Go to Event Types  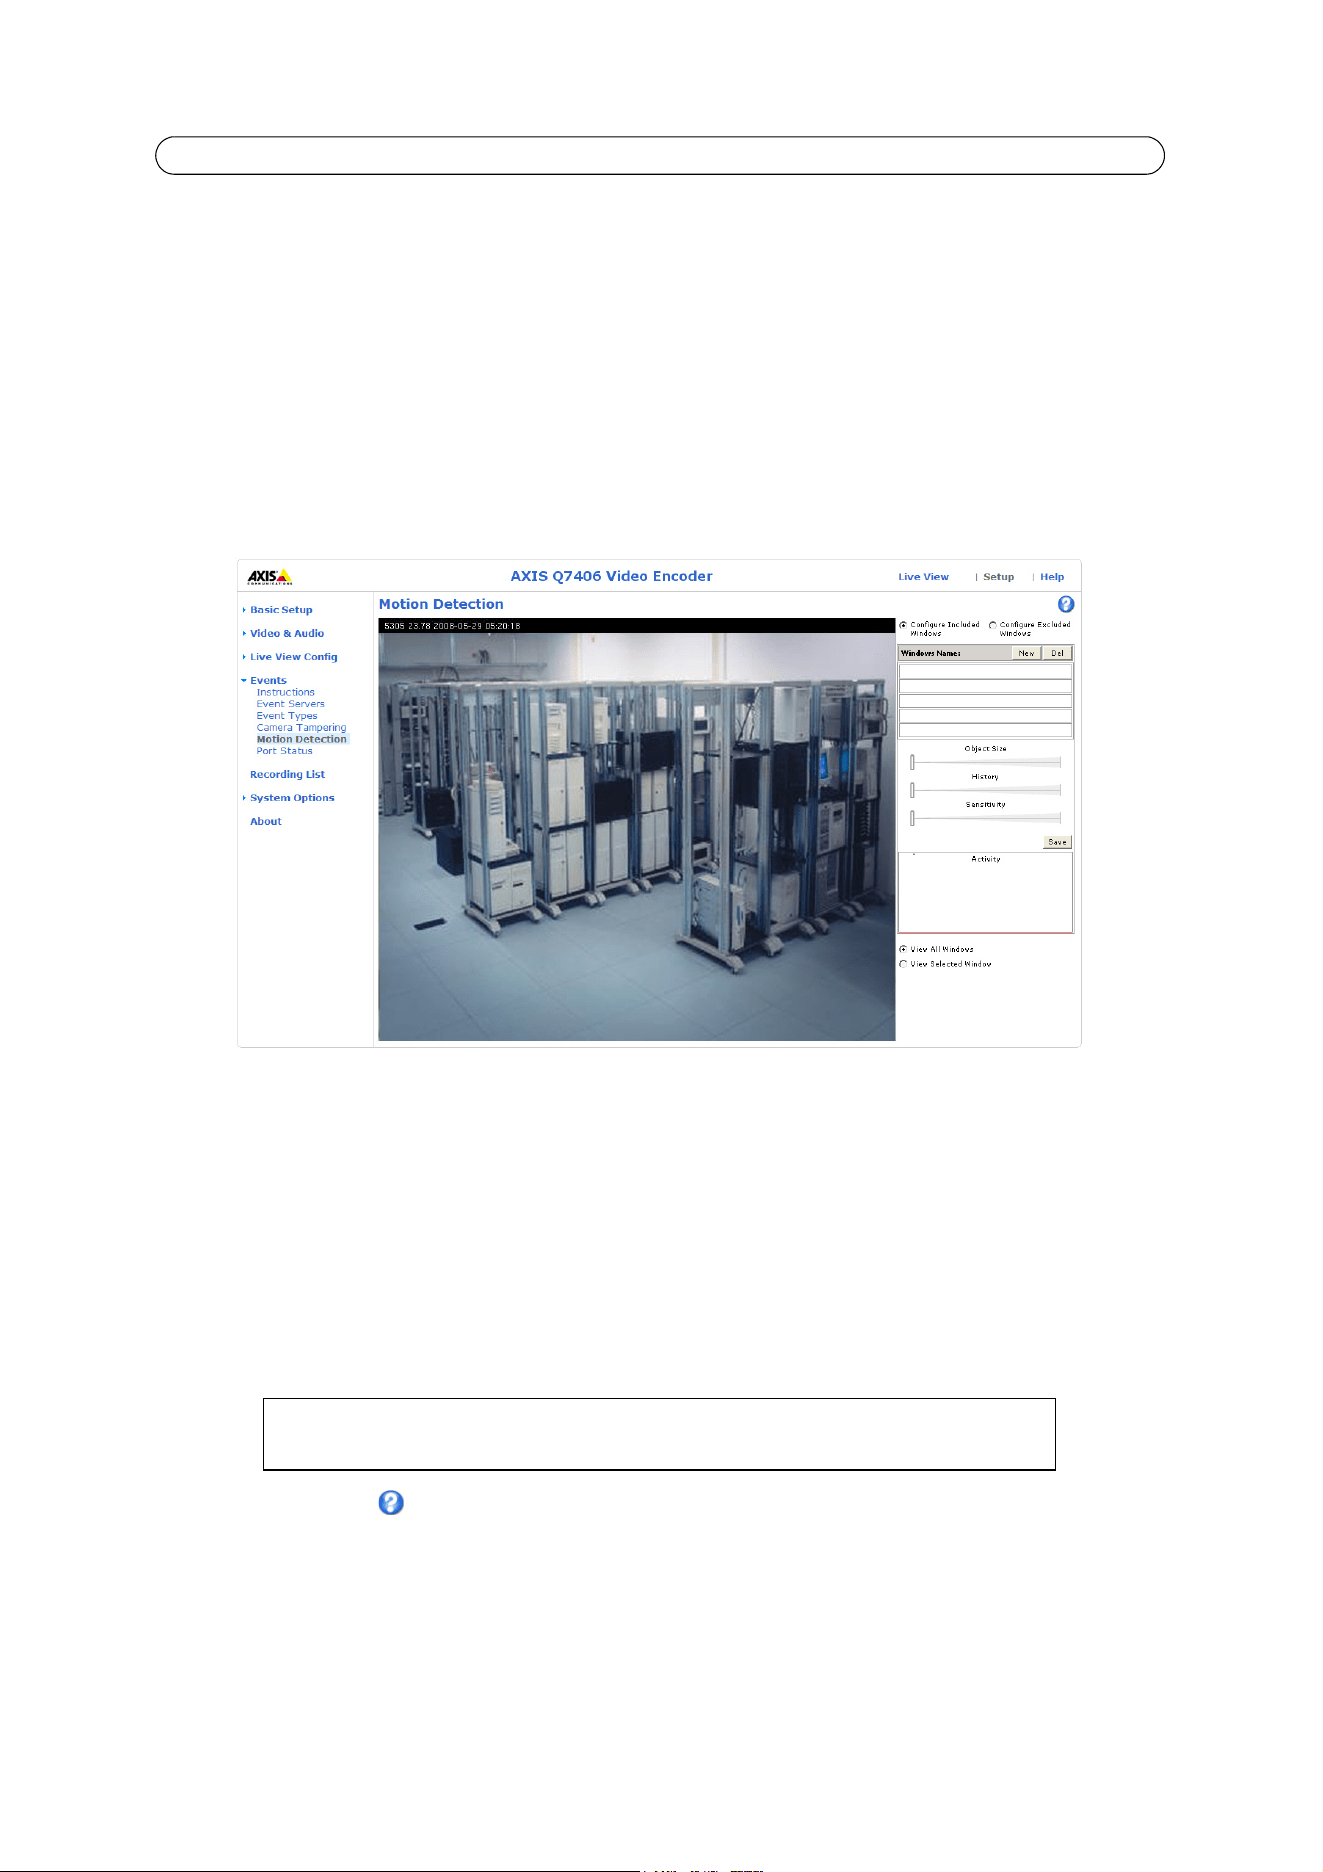287,716
